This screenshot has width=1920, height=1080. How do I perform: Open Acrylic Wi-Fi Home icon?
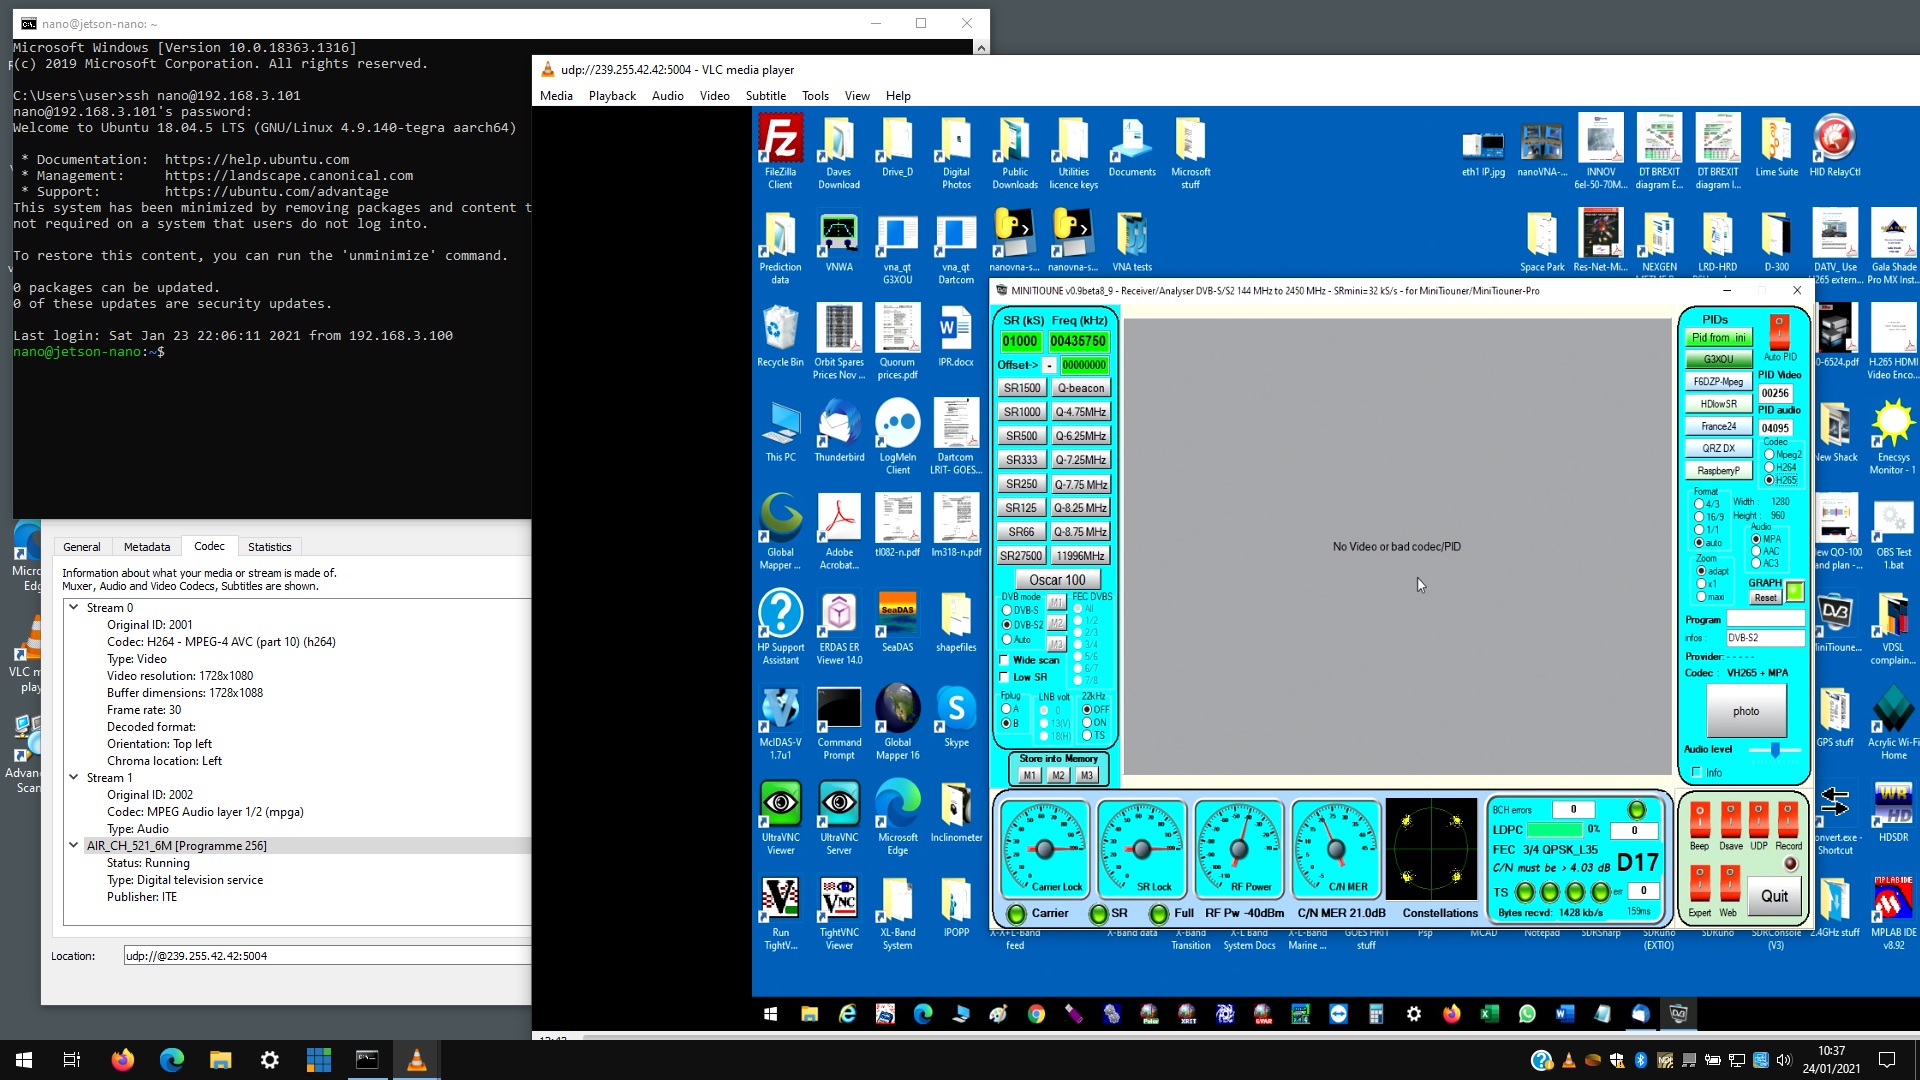click(x=1893, y=722)
